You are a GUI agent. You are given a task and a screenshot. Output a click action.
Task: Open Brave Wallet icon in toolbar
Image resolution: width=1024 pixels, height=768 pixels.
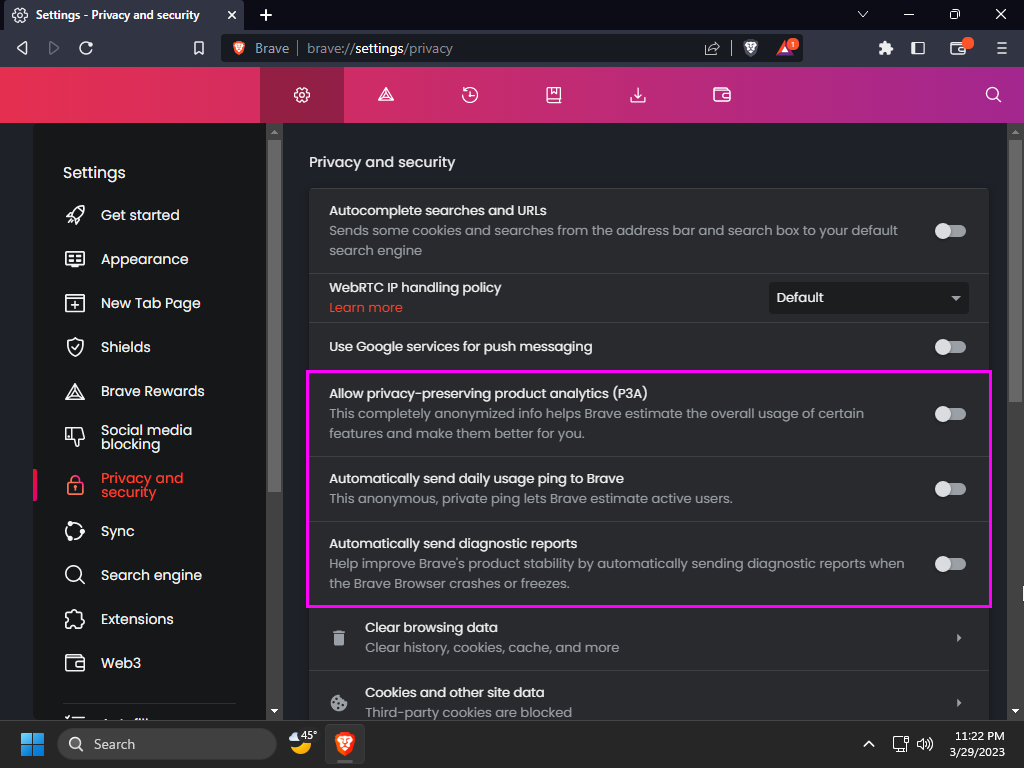(960, 47)
